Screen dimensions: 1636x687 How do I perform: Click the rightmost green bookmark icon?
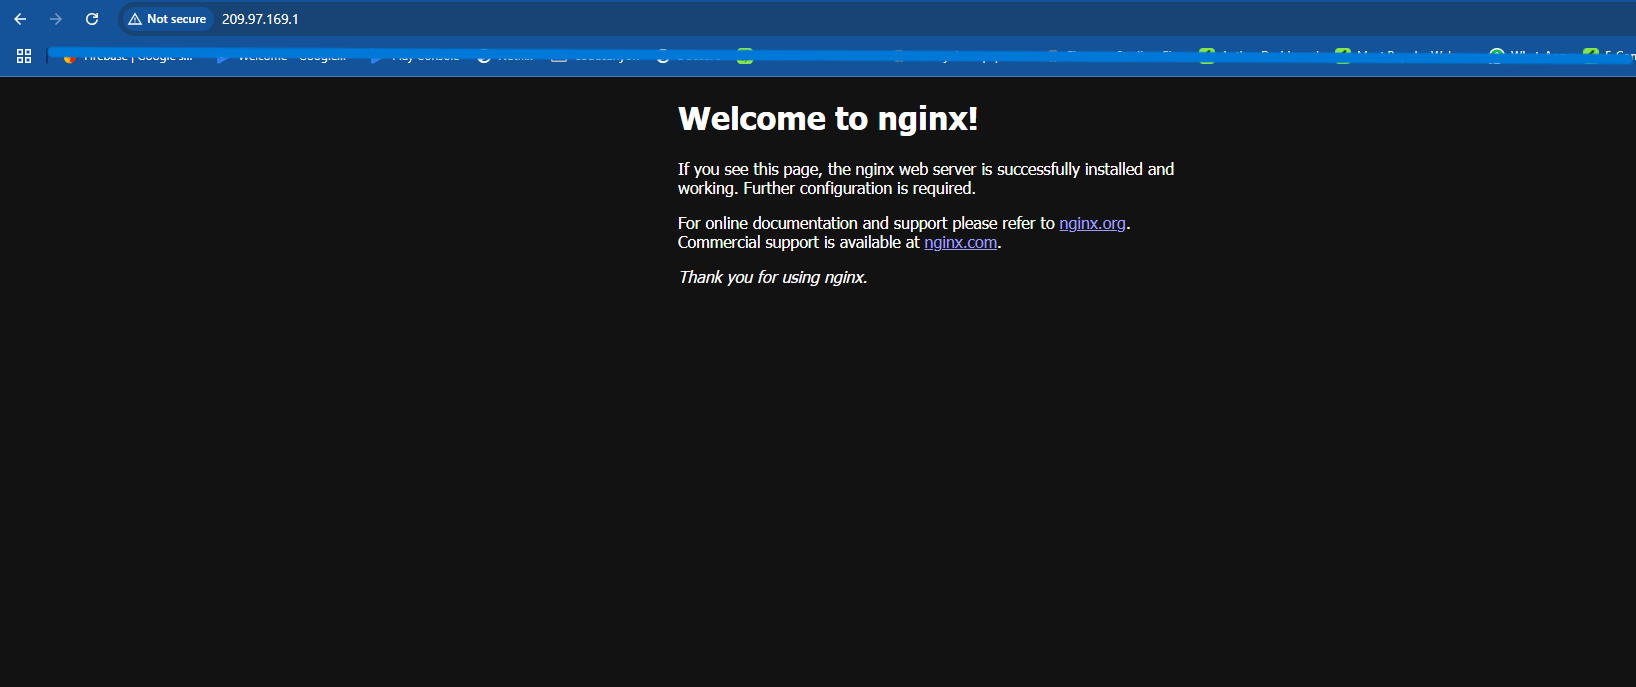1590,56
